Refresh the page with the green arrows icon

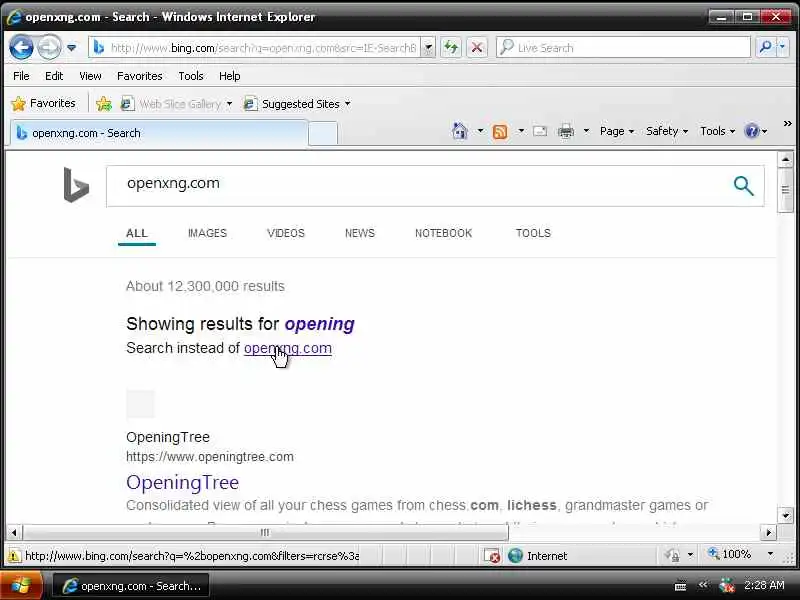point(451,48)
